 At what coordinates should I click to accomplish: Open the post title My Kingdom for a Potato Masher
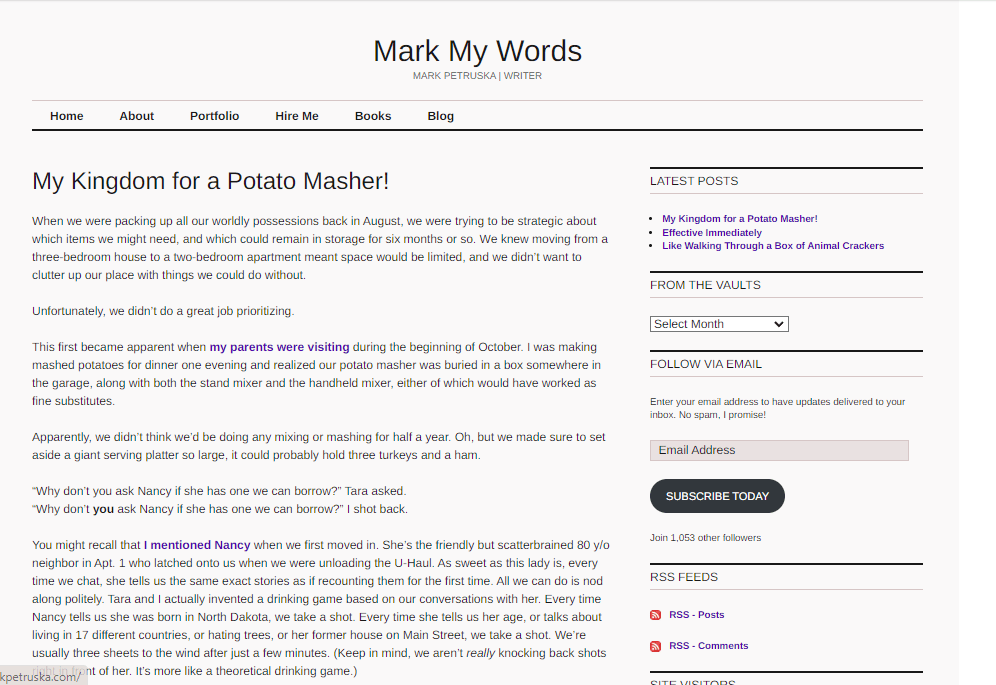pos(211,181)
